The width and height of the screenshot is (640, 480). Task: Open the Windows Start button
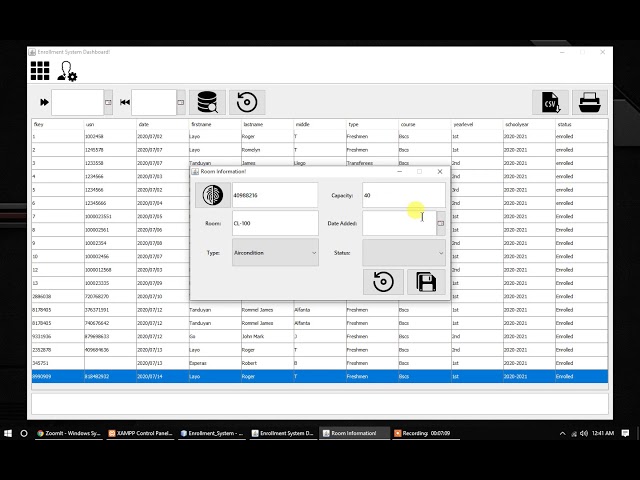(x=8, y=433)
